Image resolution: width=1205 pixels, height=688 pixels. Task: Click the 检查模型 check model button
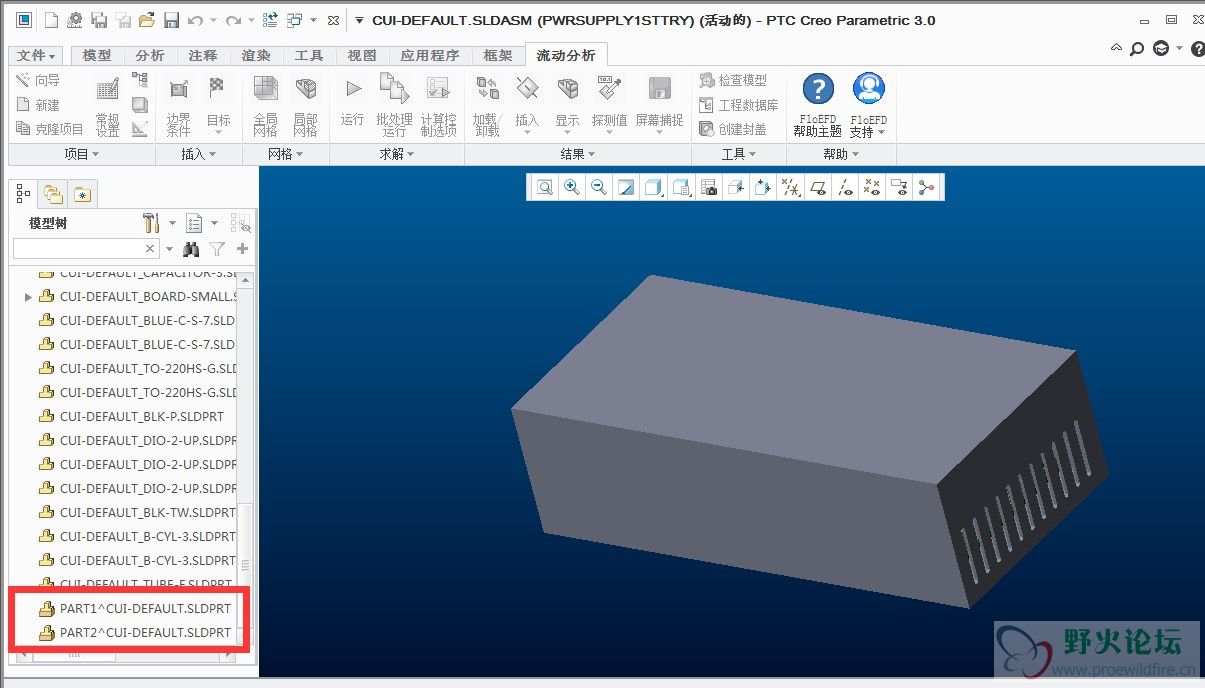(733, 80)
